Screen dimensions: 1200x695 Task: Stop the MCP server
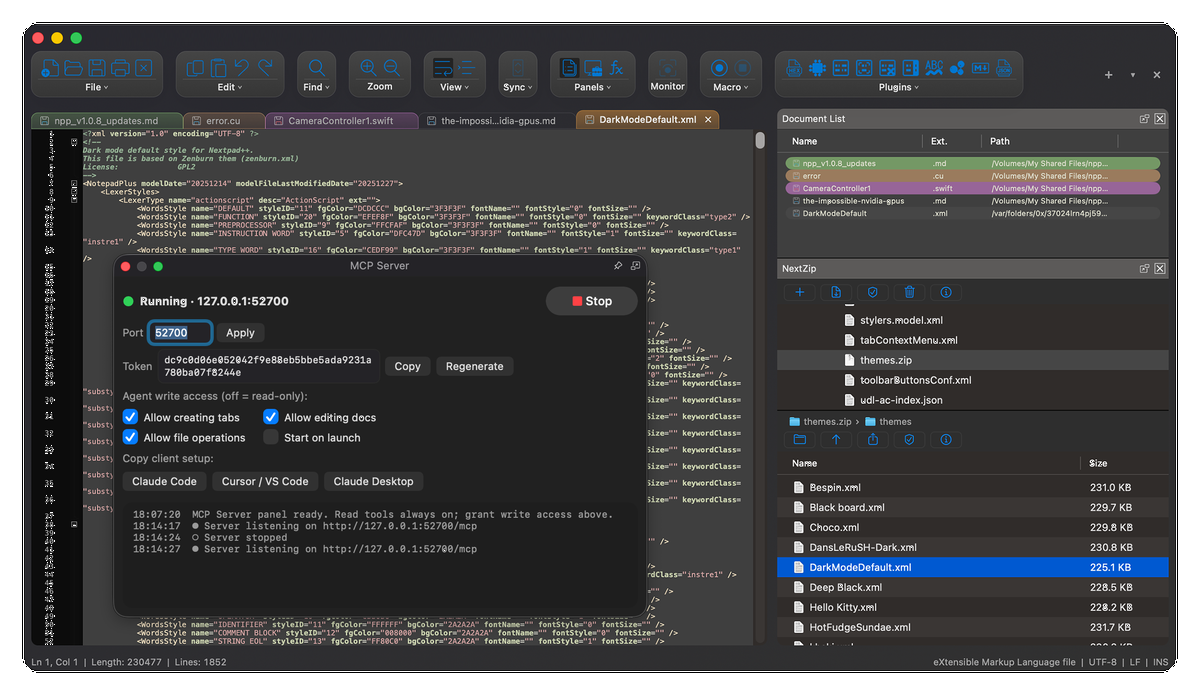pyautogui.click(x=592, y=301)
